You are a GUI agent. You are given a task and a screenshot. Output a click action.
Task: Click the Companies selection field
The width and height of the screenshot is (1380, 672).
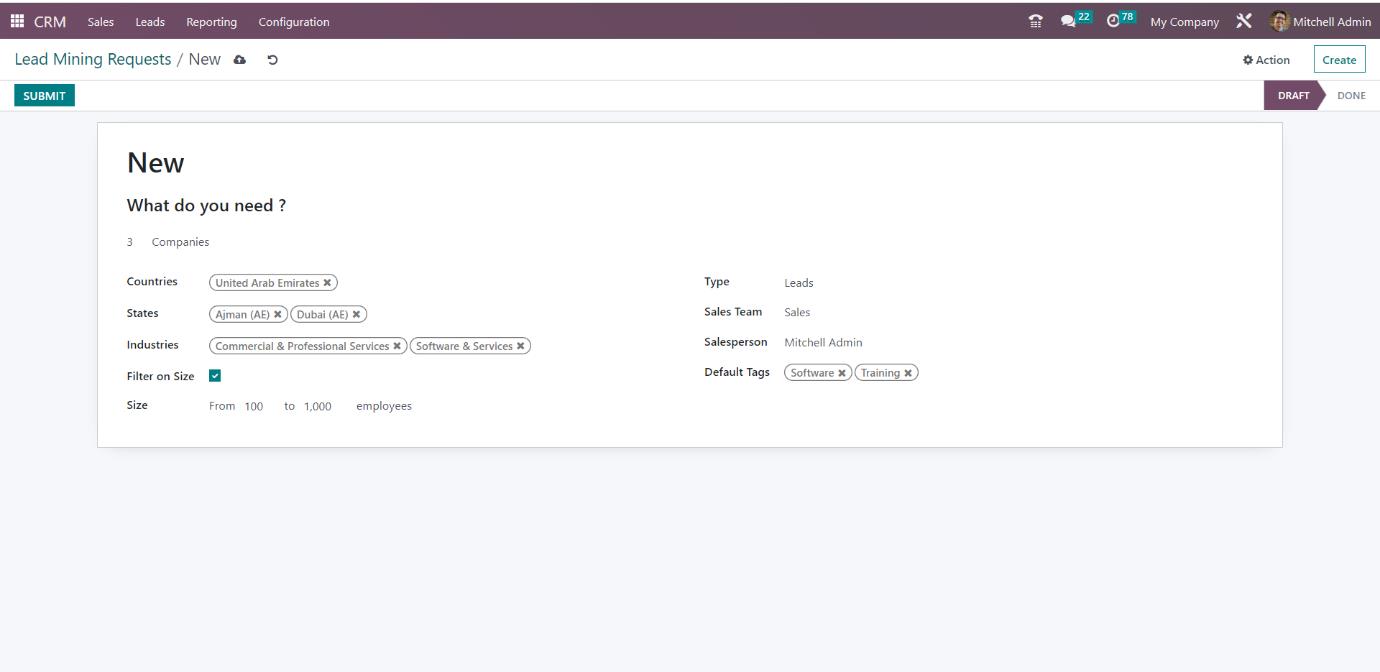[x=181, y=242]
